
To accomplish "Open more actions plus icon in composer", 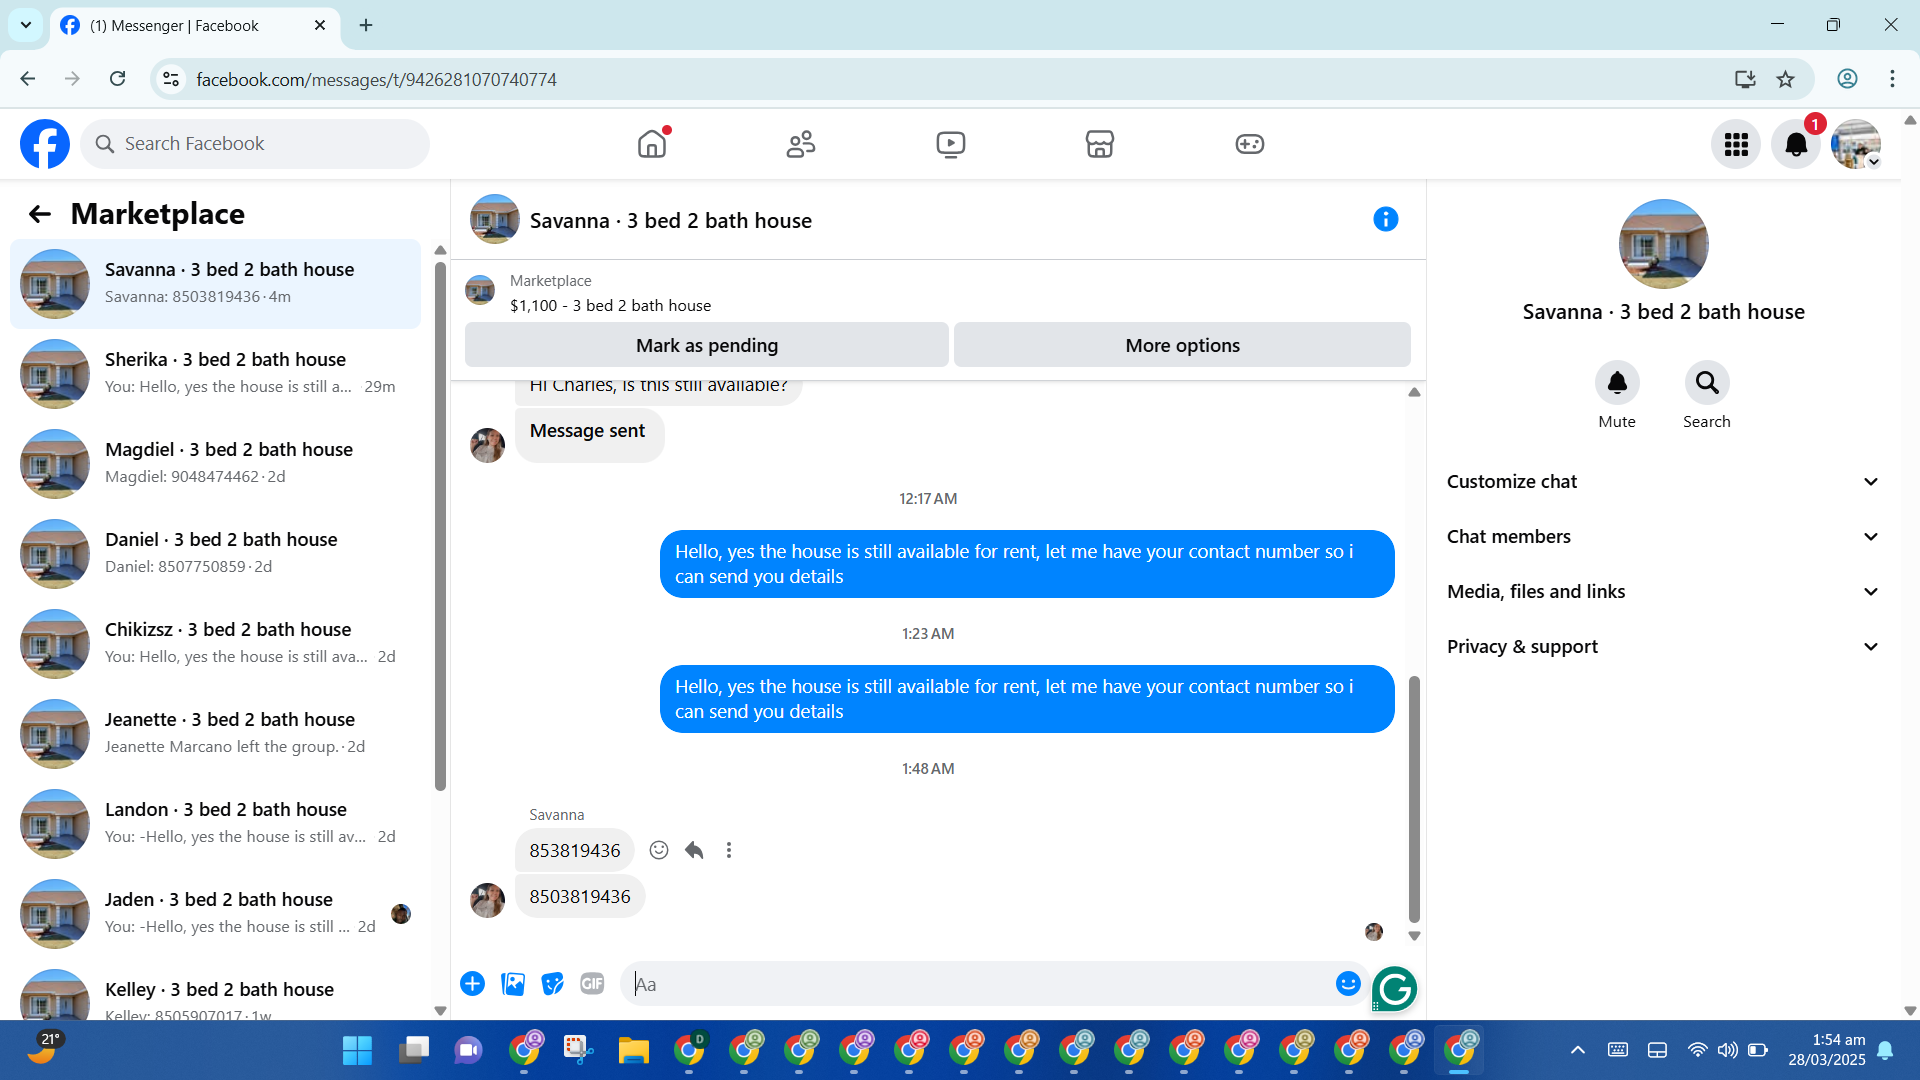I will click(472, 984).
